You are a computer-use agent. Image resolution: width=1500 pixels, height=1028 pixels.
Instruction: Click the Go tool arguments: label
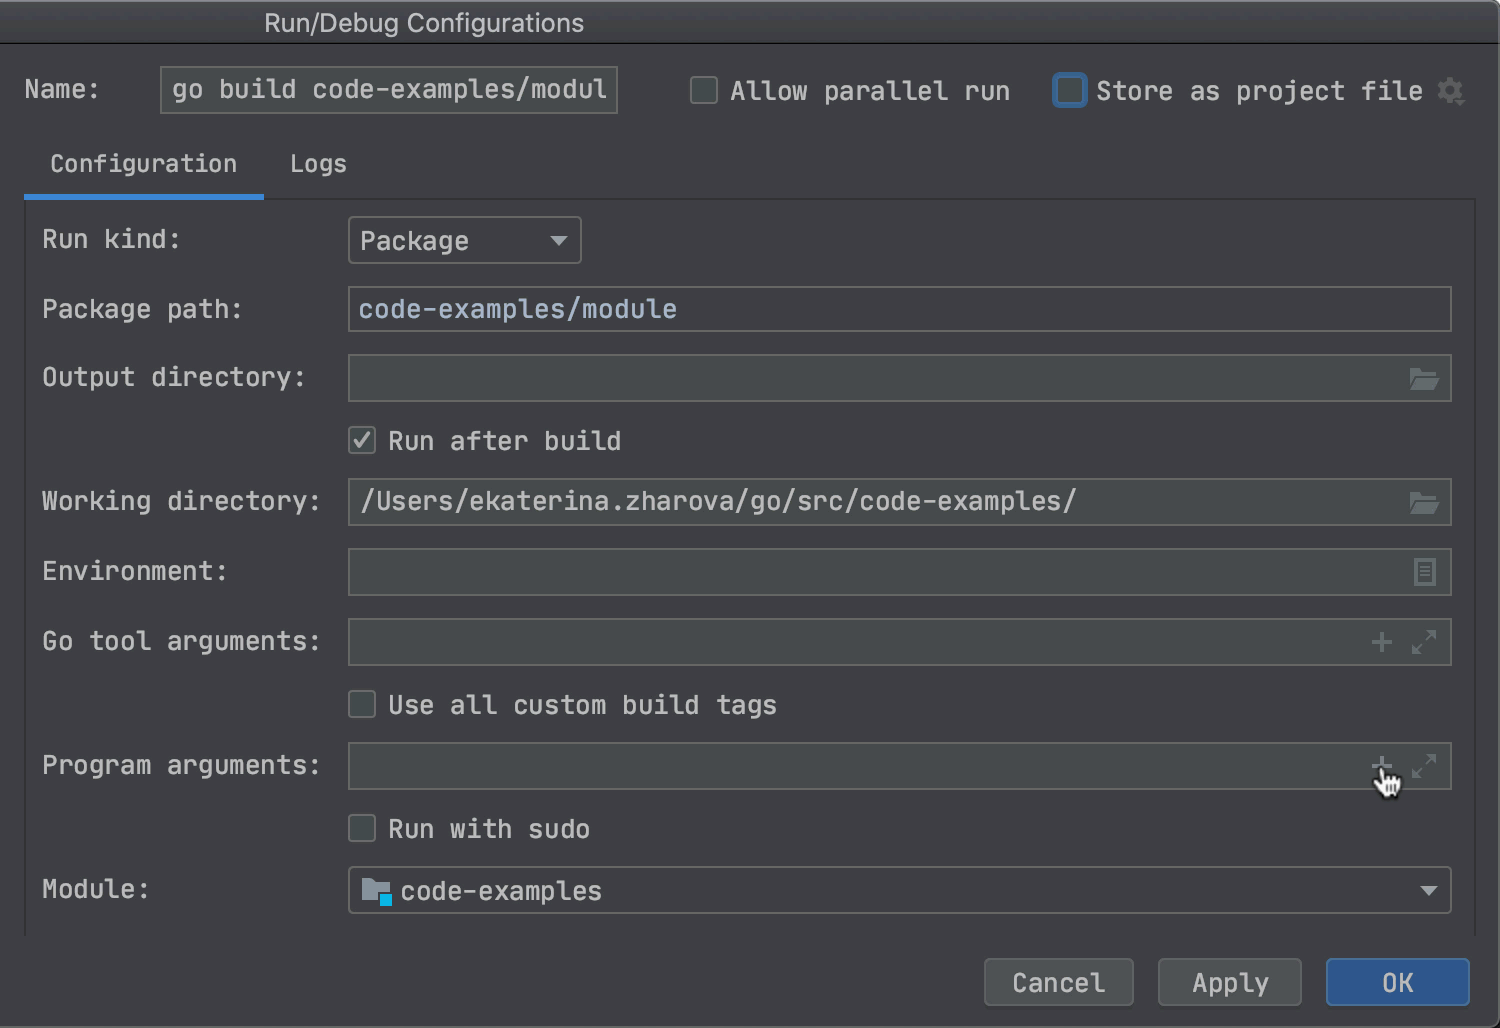[x=181, y=642]
